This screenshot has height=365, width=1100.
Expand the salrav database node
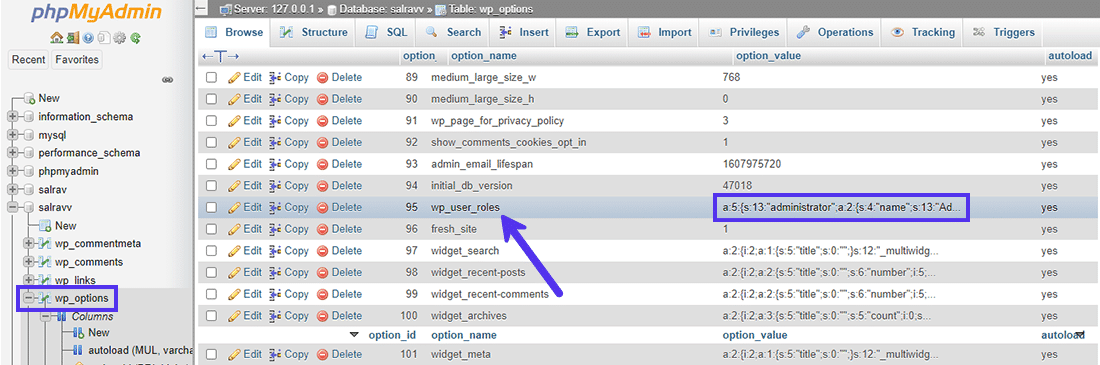[12, 190]
